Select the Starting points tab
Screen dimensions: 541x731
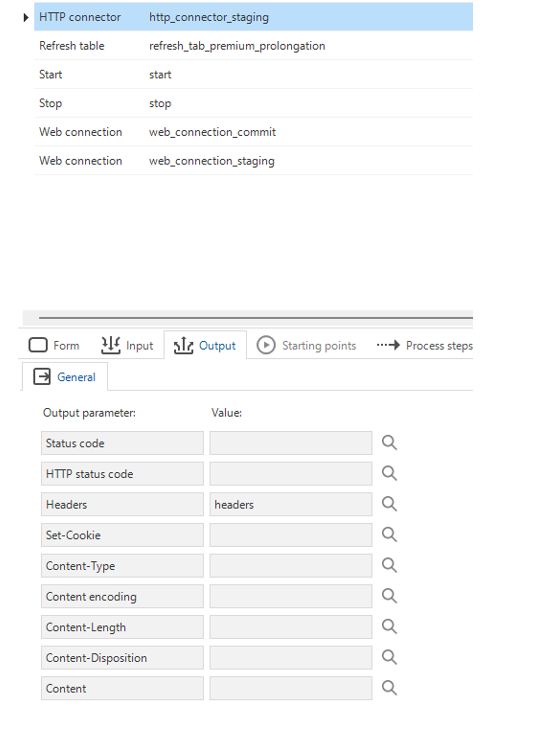pyautogui.click(x=306, y=345)
